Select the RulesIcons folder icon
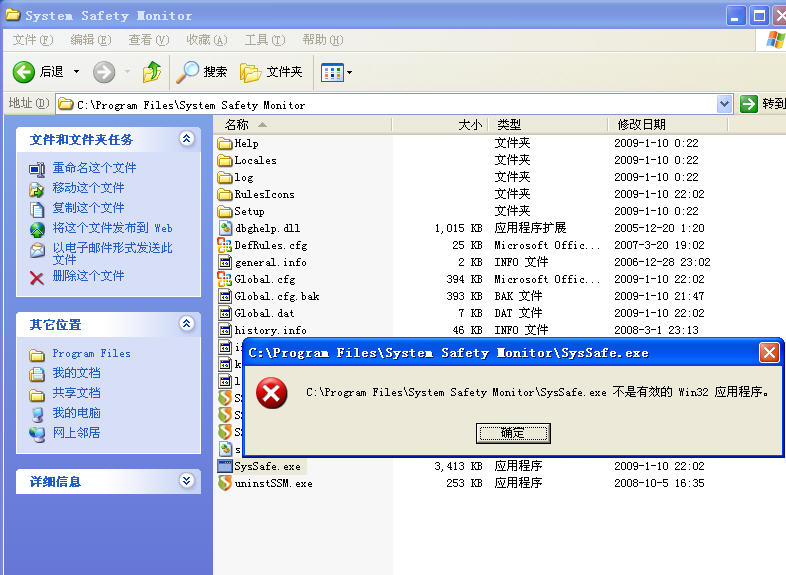 pos(225,195)
